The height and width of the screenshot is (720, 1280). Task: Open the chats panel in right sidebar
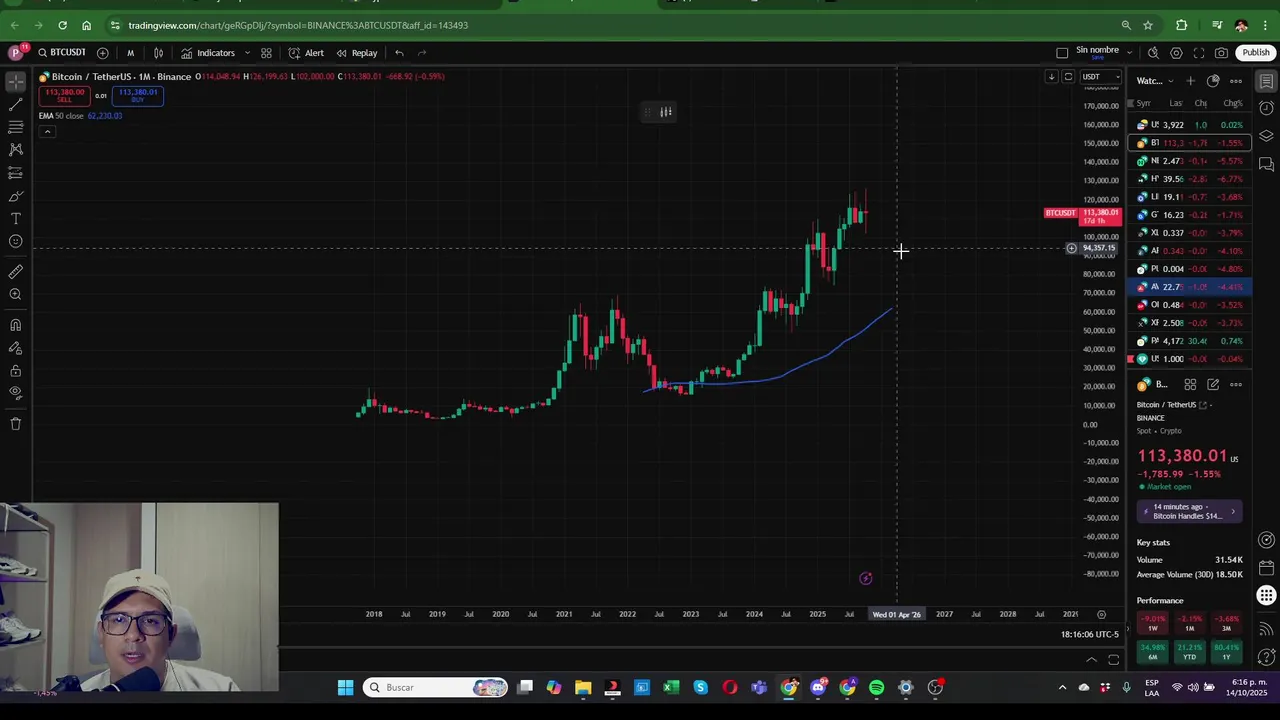tap(1266, 164)
